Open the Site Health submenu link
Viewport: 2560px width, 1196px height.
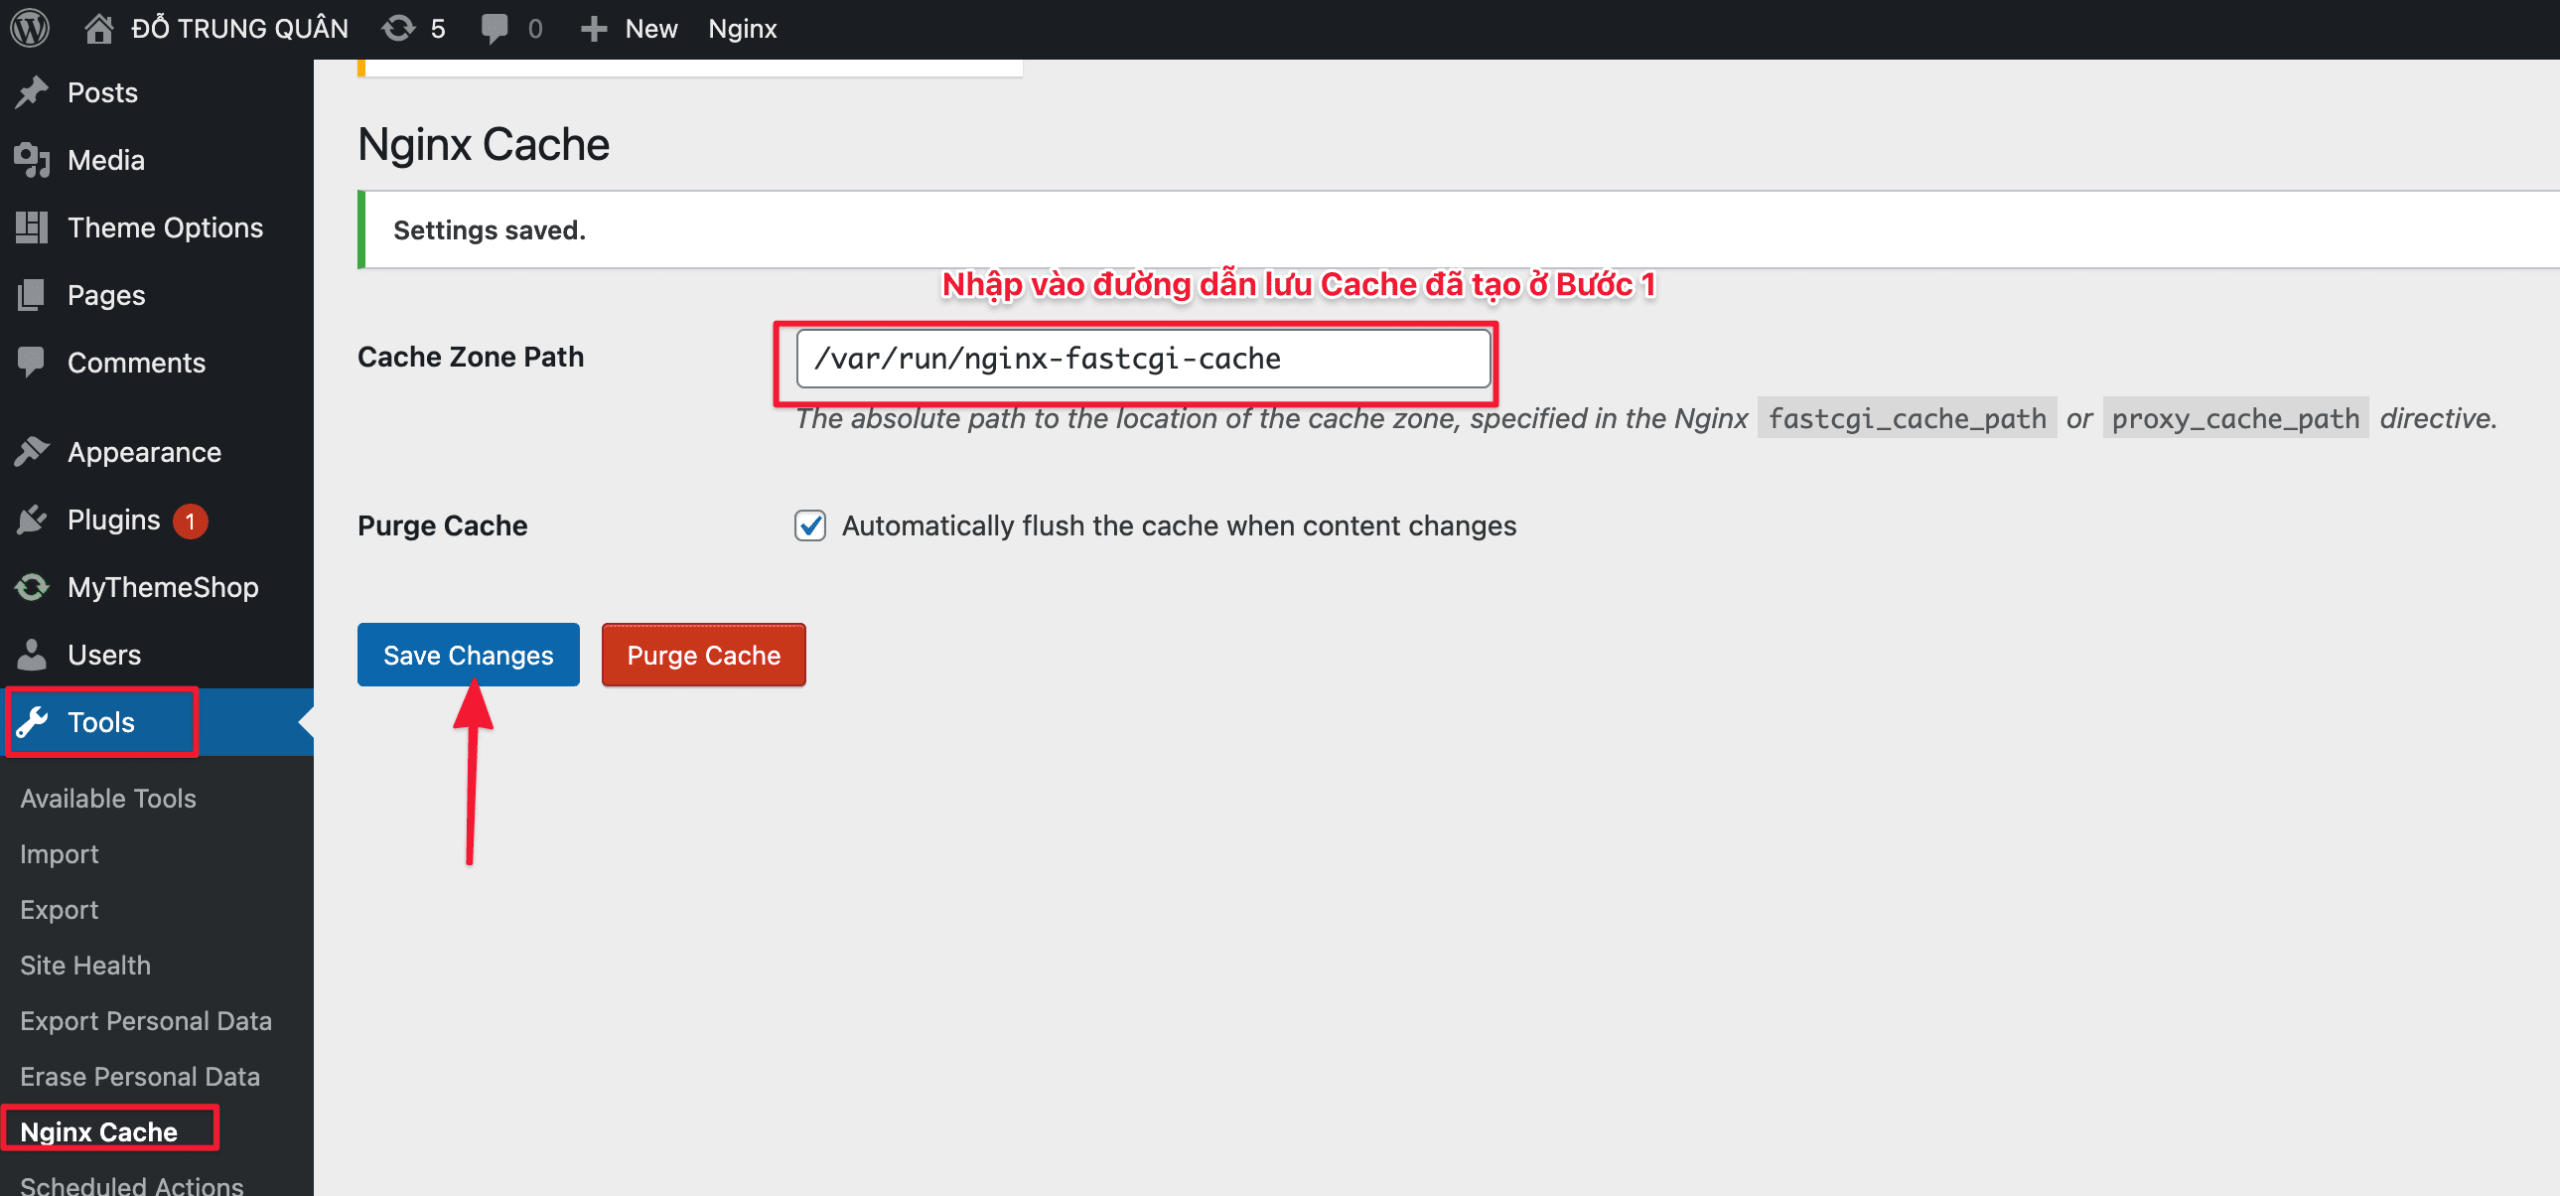click(x=85, y=965)
